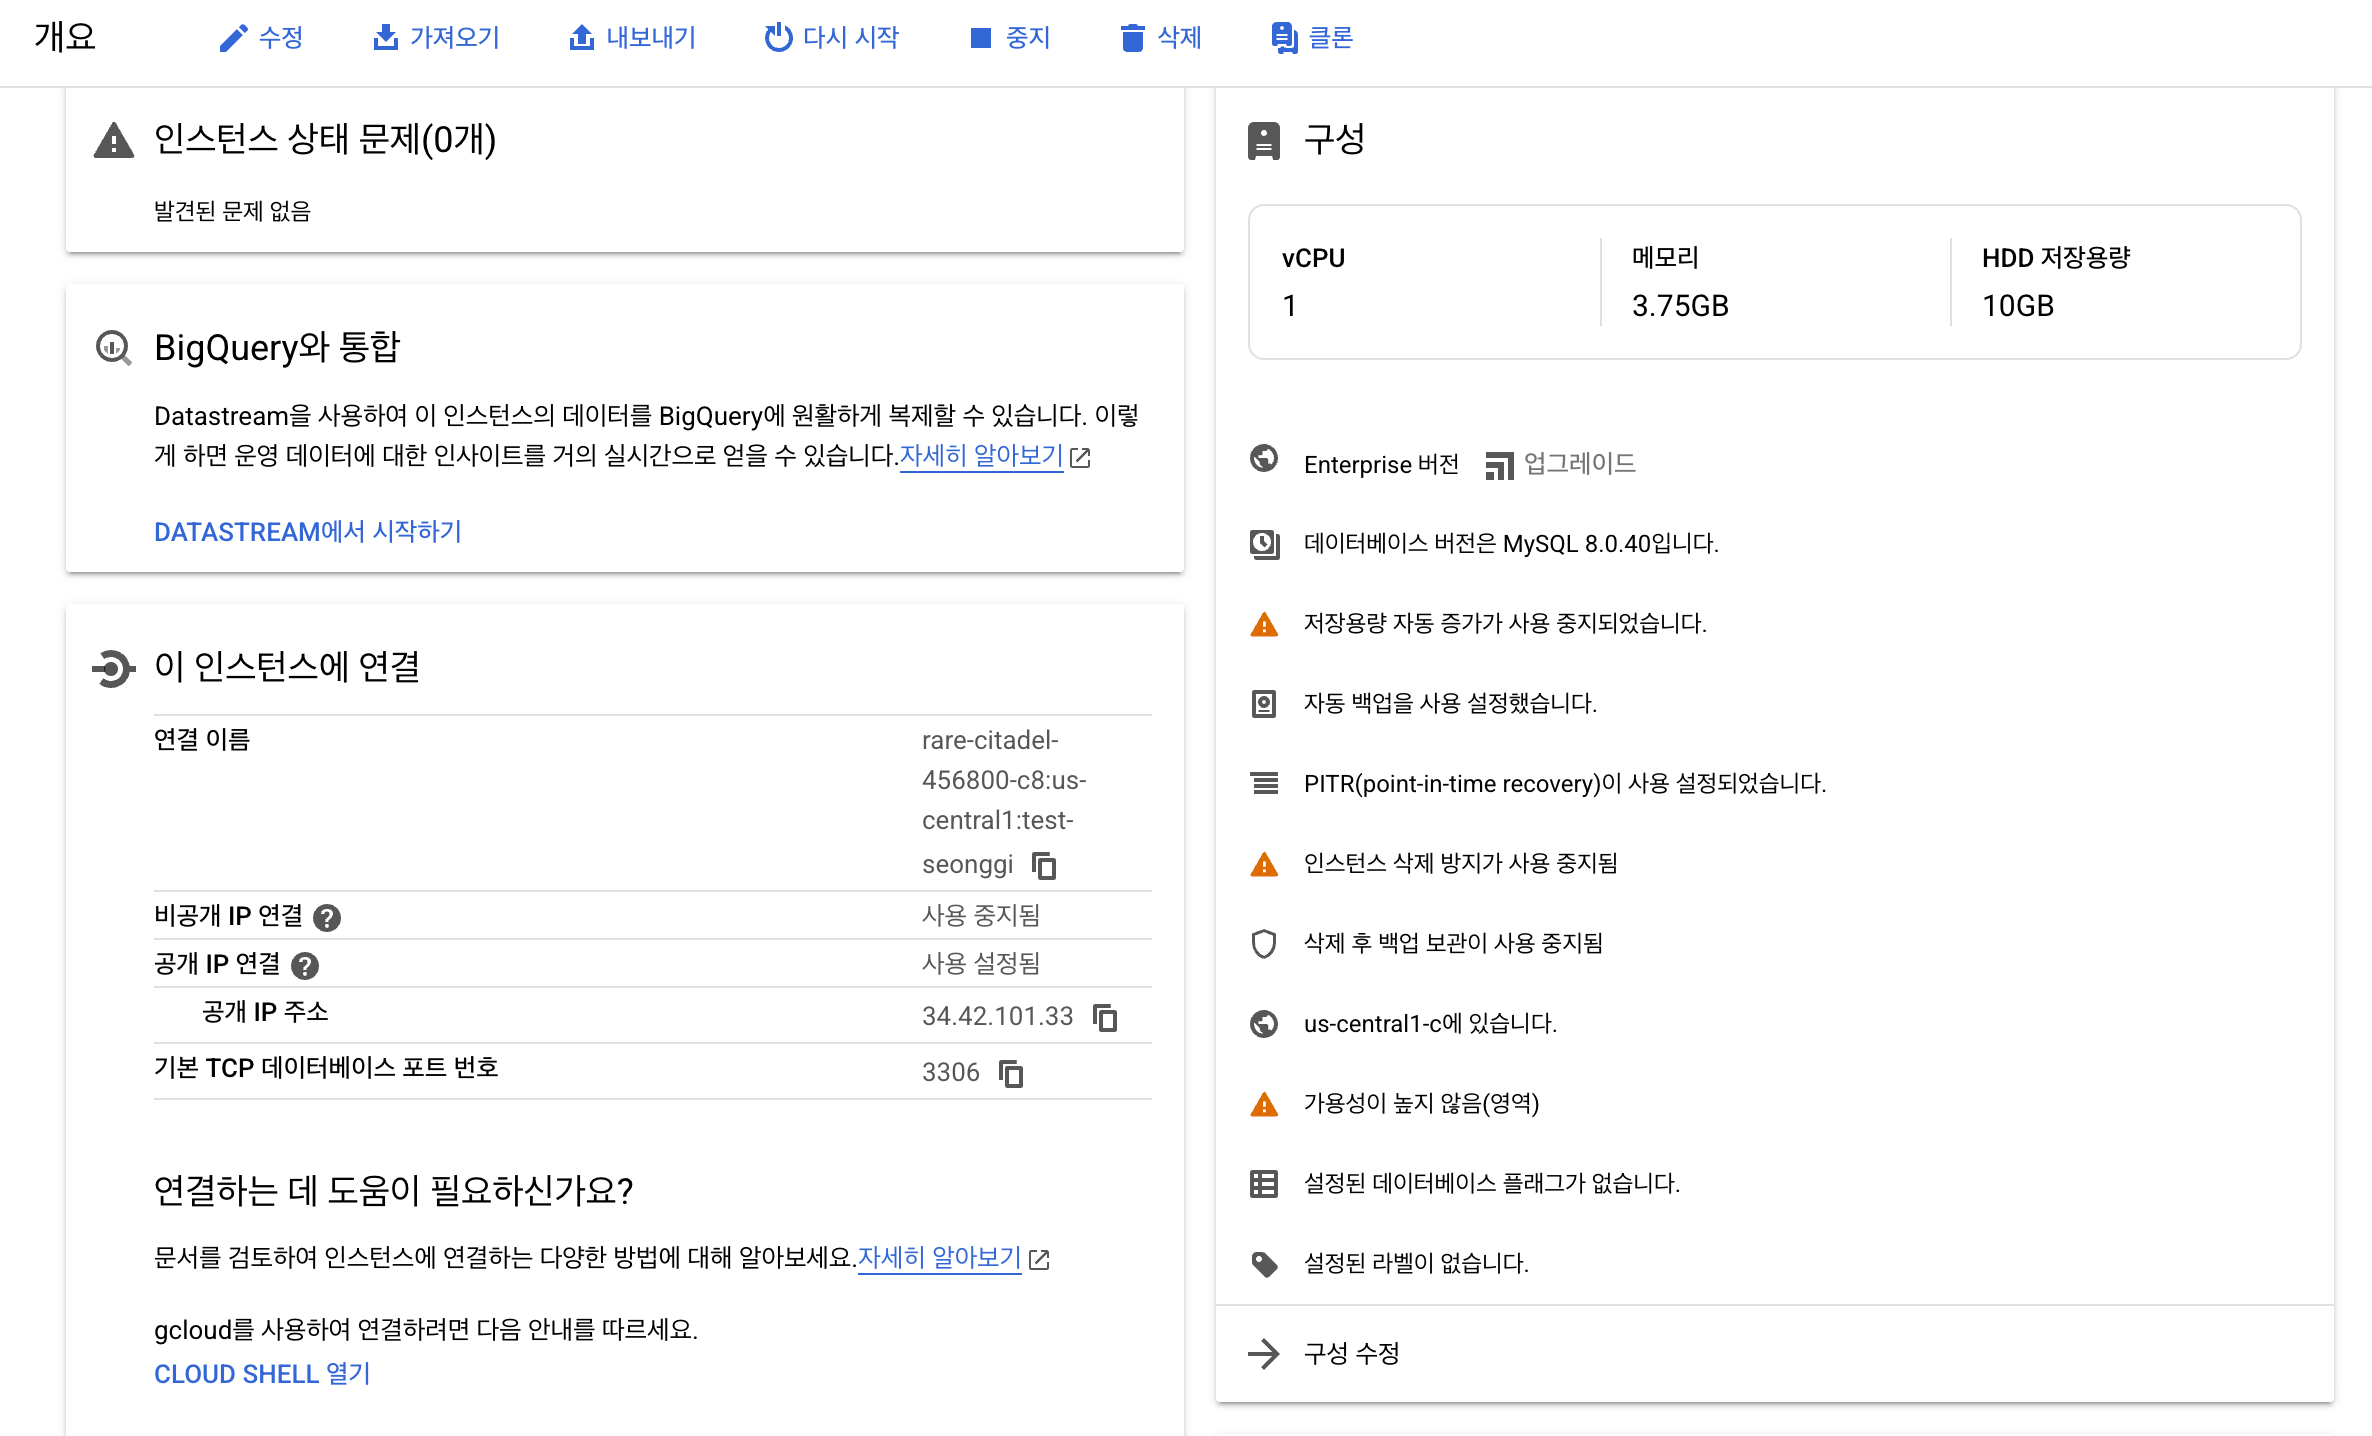This screenshot has width=2372, height=1436.
Task: Click the 인스턴스 삭제 방지 warning icon
Action: click(1264, 864)
